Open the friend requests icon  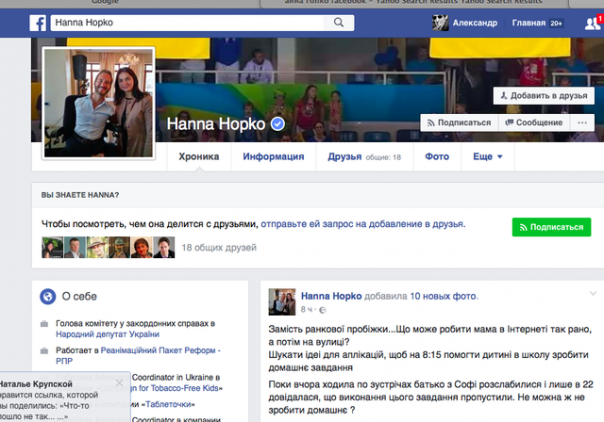coord(592,24)
